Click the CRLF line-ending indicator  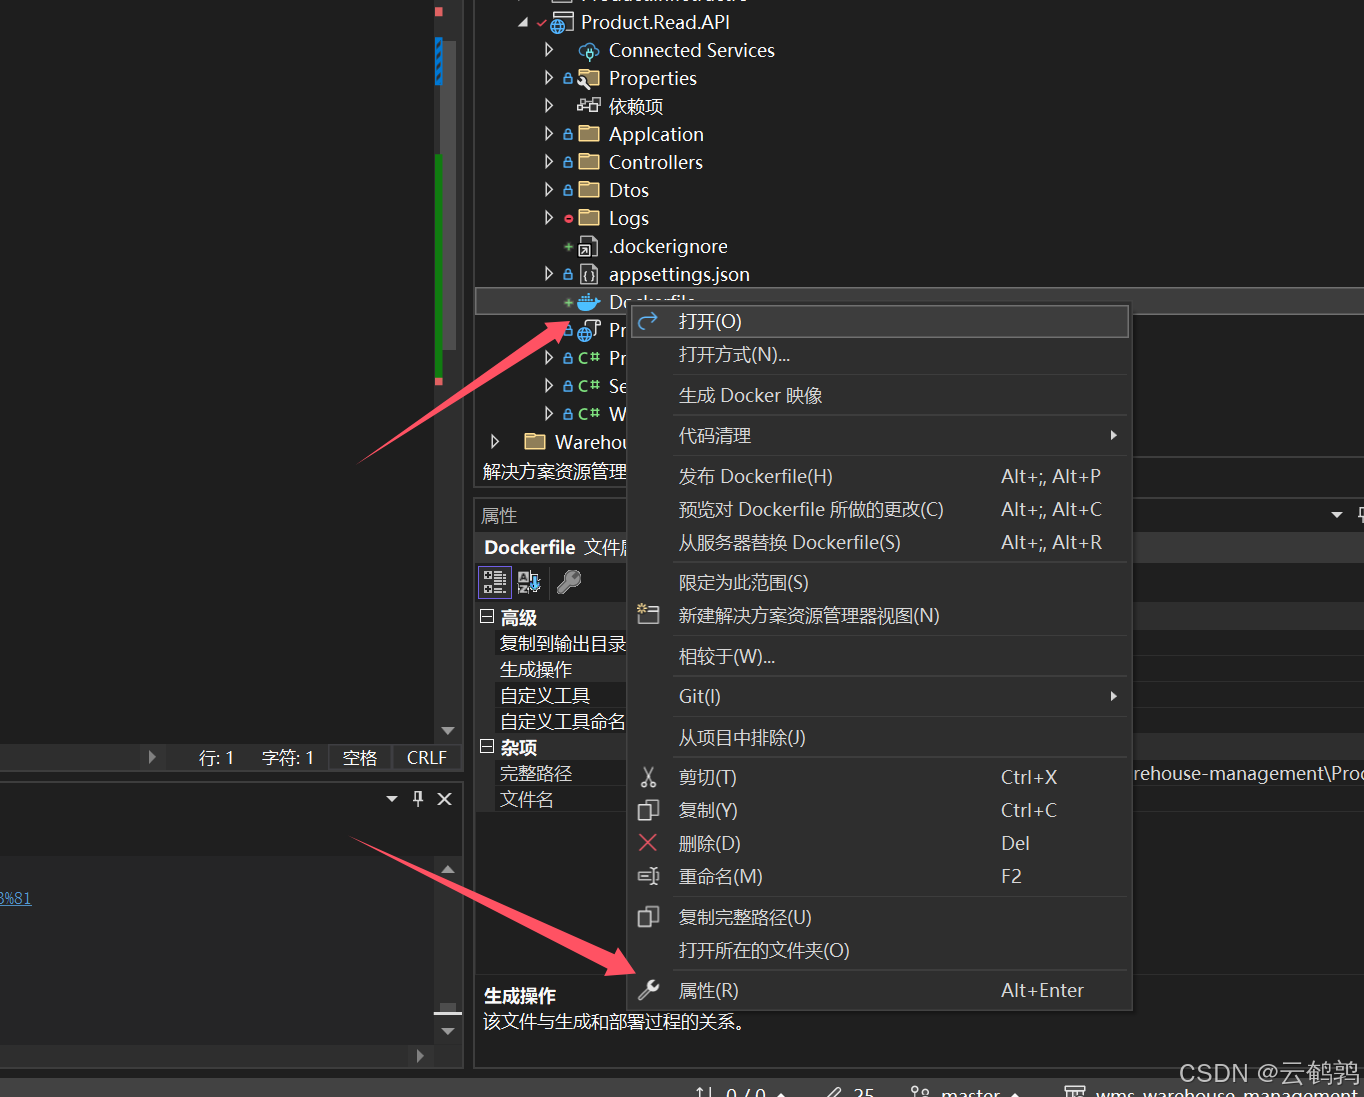(x=426, y=757)
